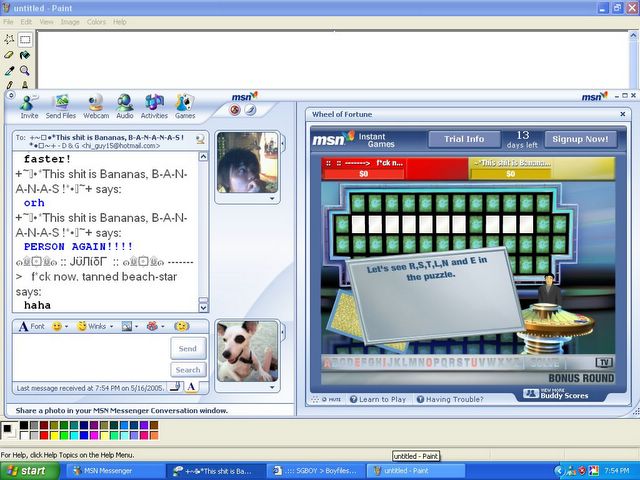Click the O key on game letter board
The image size is (640, 480).
point(429,363)
